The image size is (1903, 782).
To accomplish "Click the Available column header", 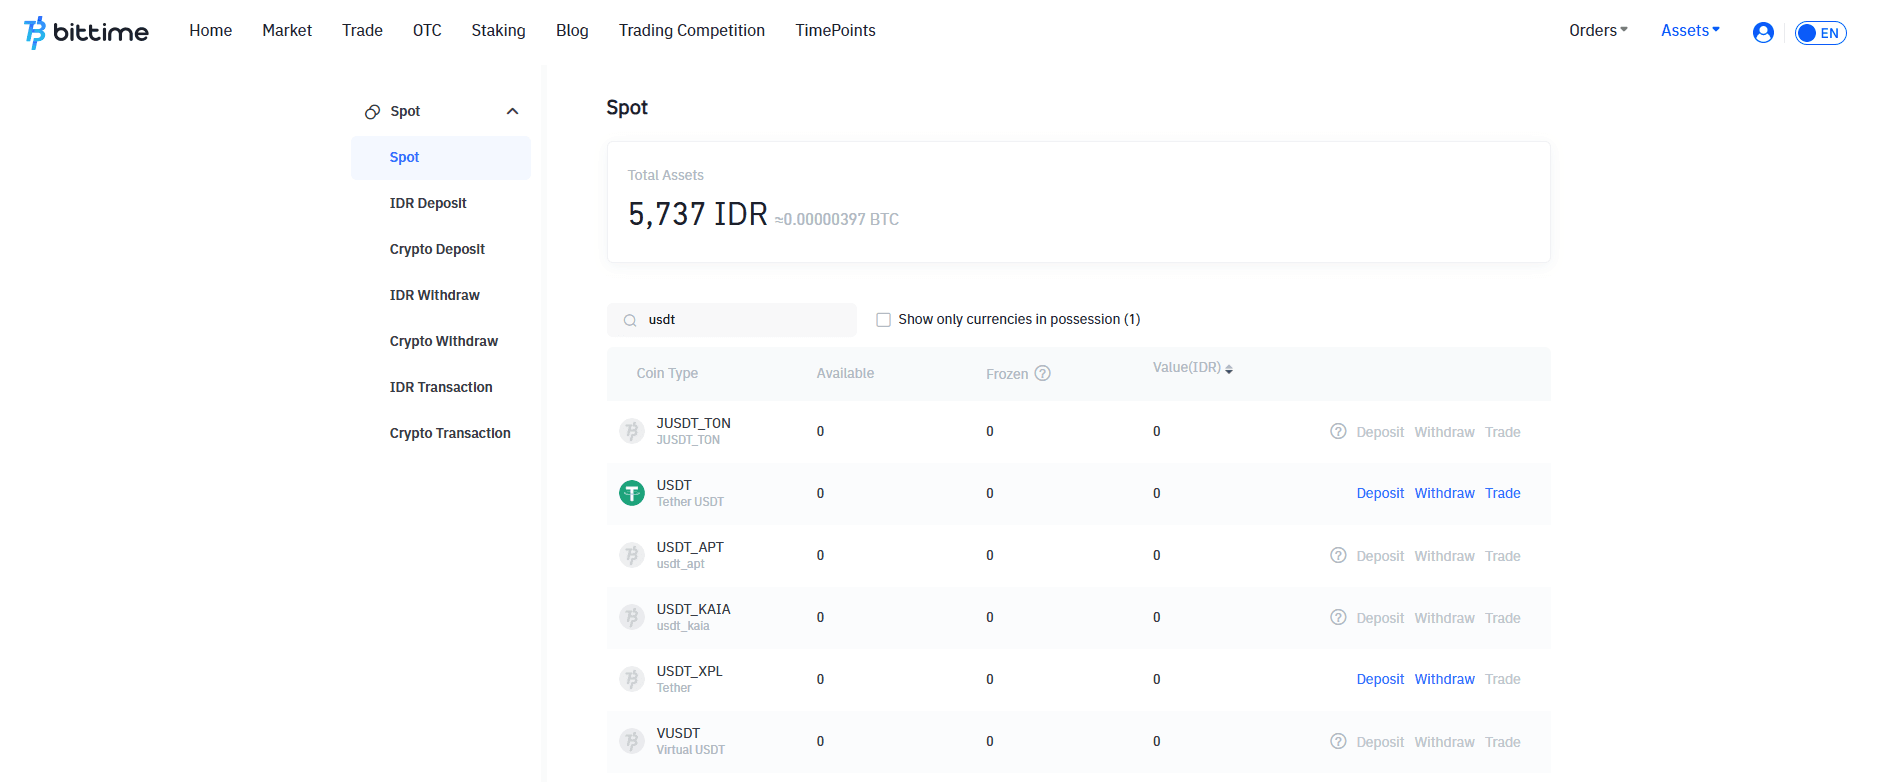I will [x=845, y=374].
